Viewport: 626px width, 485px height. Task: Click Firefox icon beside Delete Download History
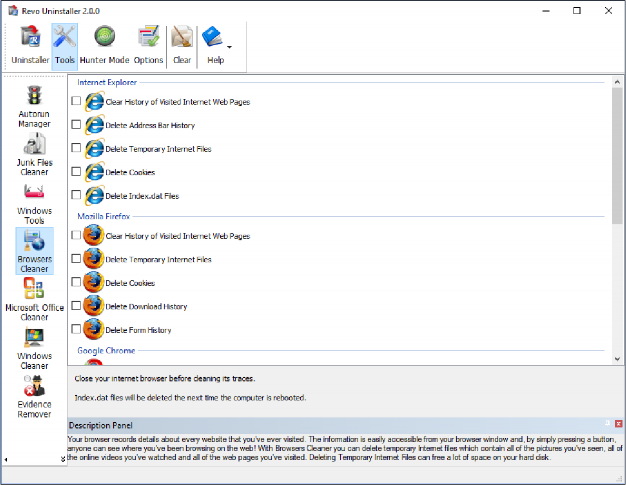94,306
